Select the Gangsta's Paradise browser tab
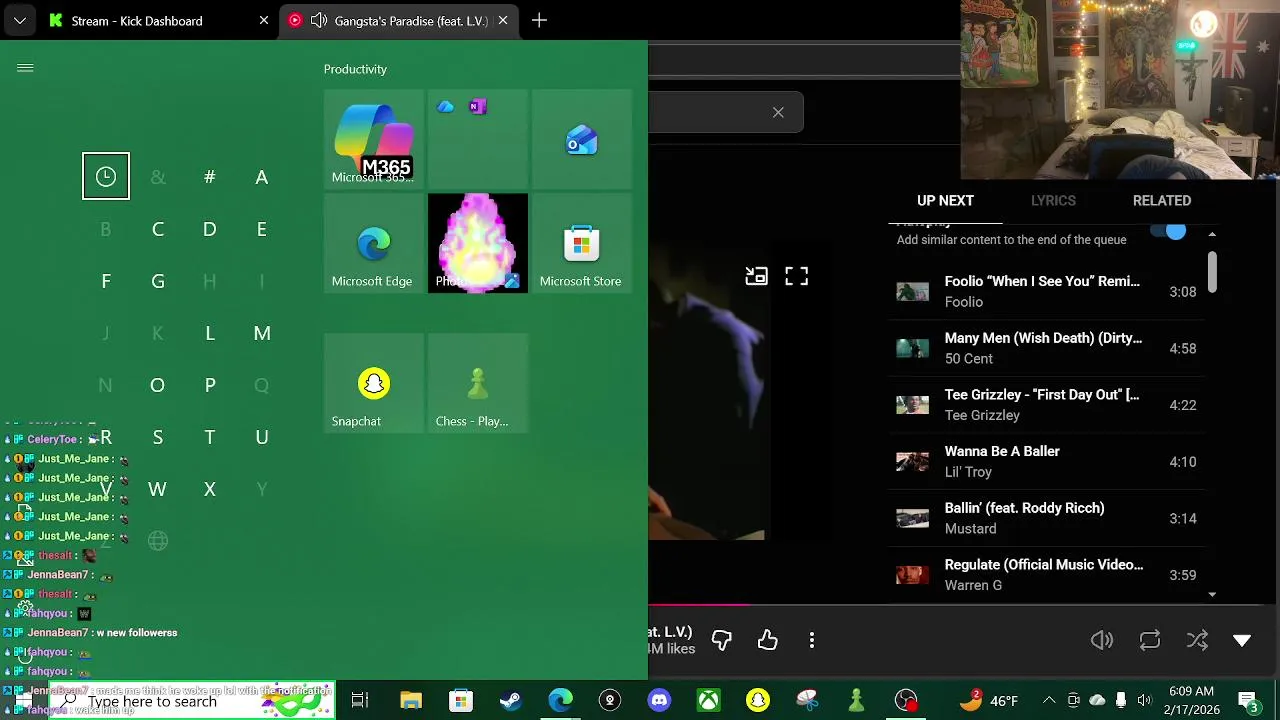Screen dimensions: 1280x720 [399, 20]
